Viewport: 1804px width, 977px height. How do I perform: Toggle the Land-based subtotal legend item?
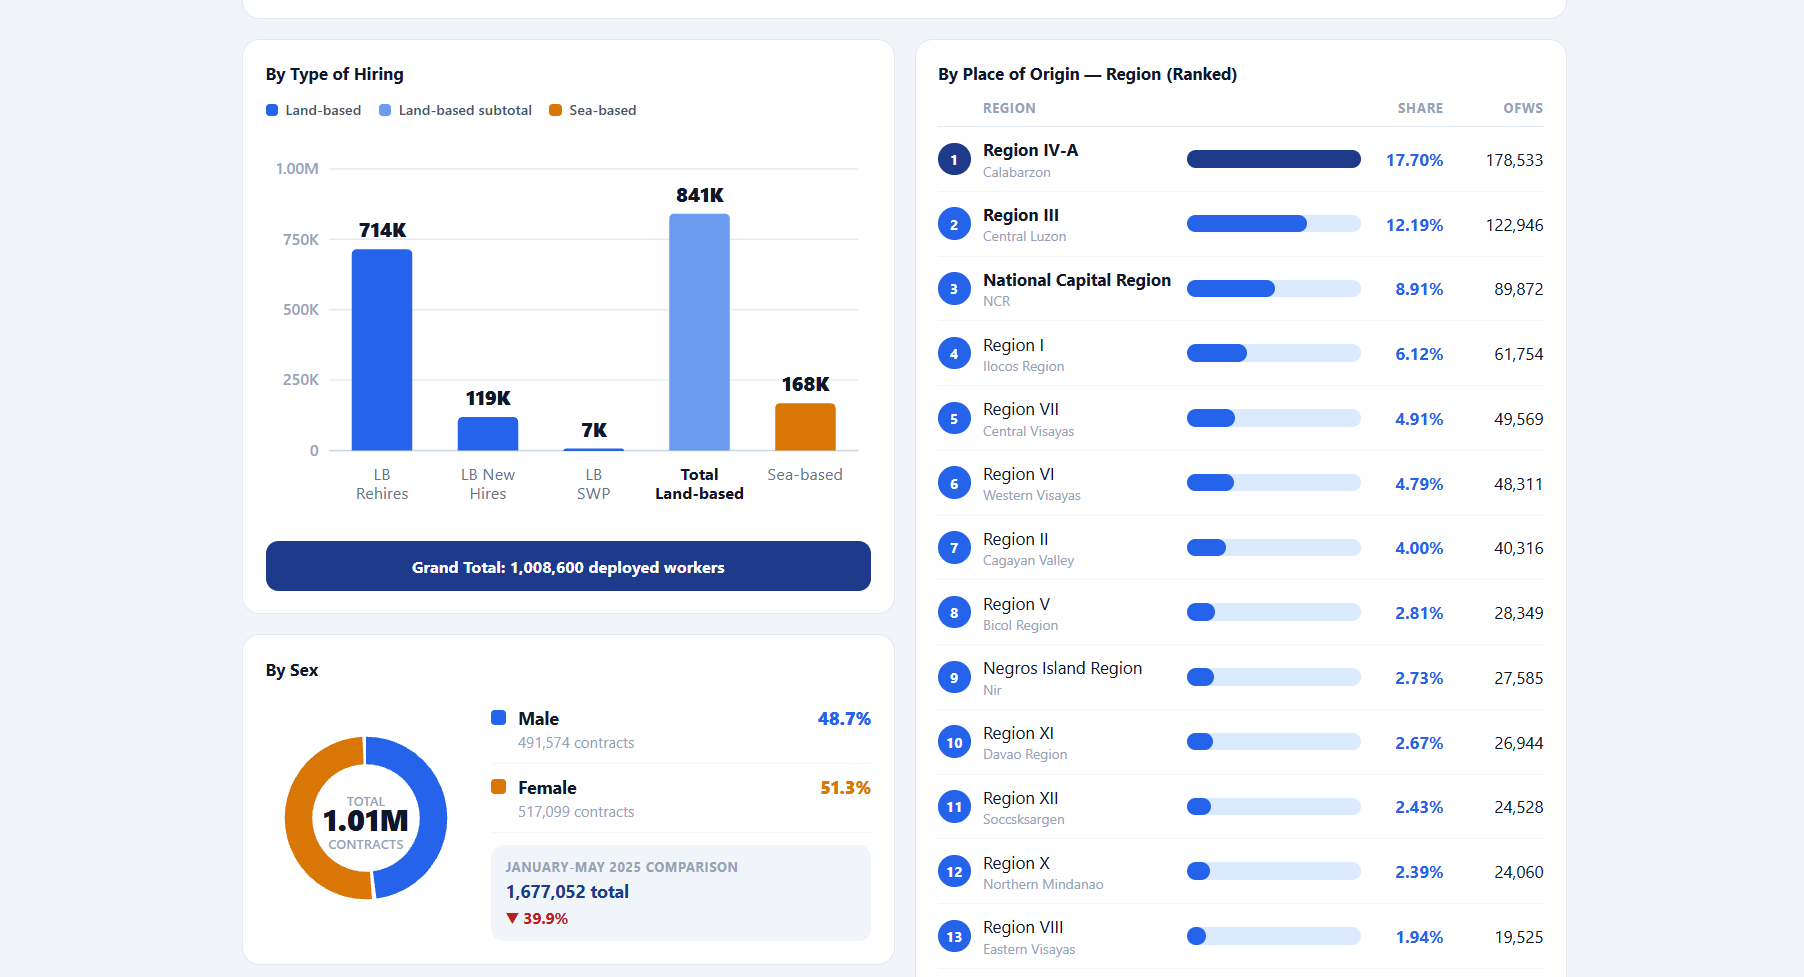455,110
